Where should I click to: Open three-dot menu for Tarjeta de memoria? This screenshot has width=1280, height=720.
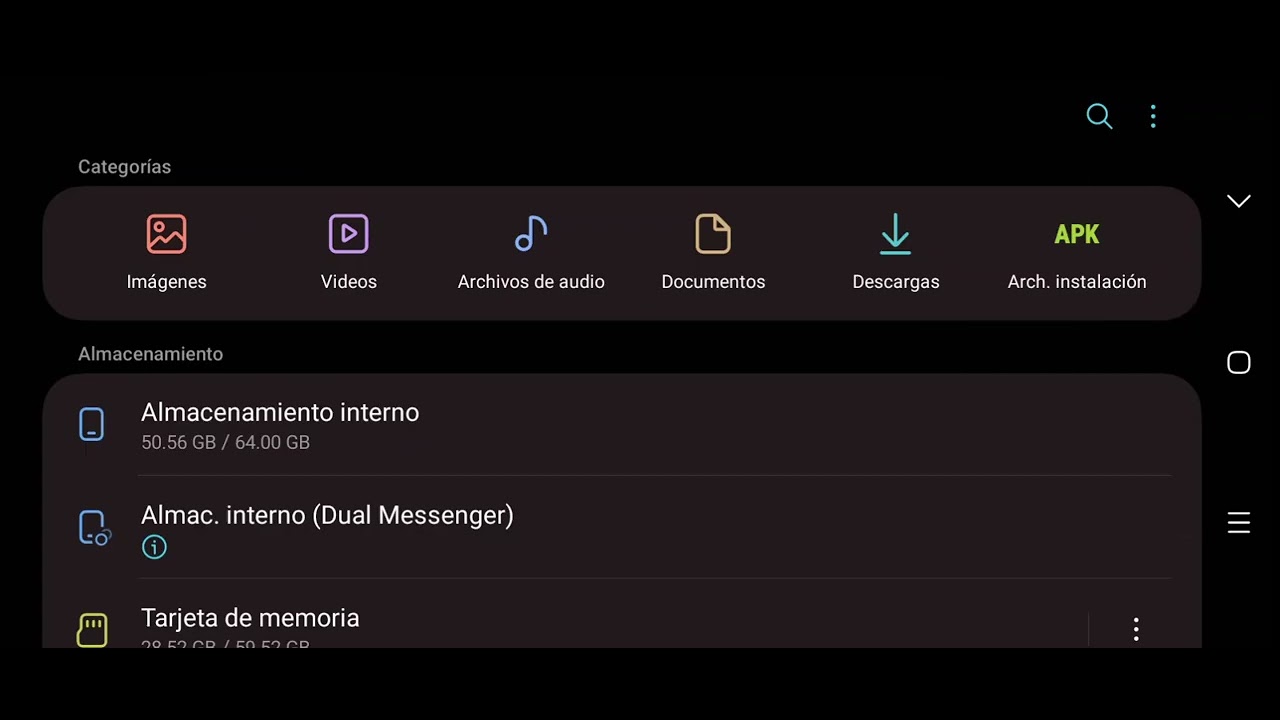tap(1136, 629)
